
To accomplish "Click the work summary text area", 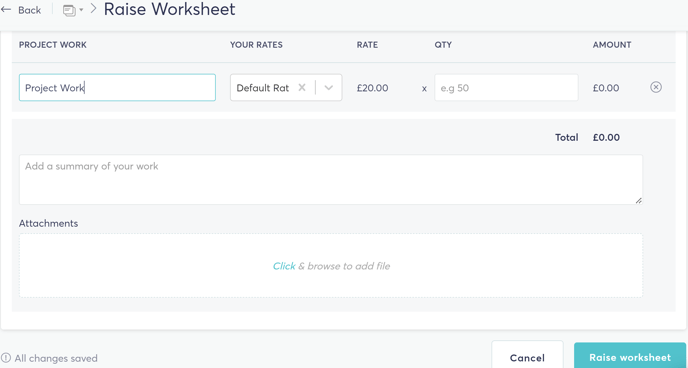I will (330, 179).
